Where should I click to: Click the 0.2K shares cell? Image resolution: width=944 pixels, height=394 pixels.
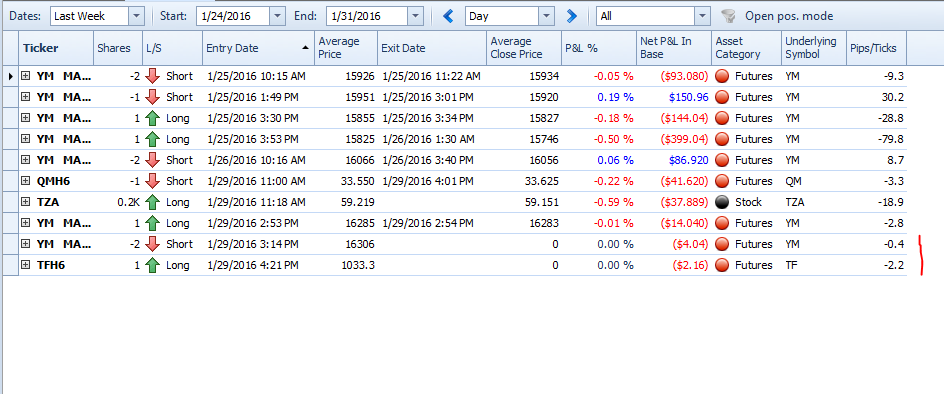pyautogui.click(x=118, y=202)
